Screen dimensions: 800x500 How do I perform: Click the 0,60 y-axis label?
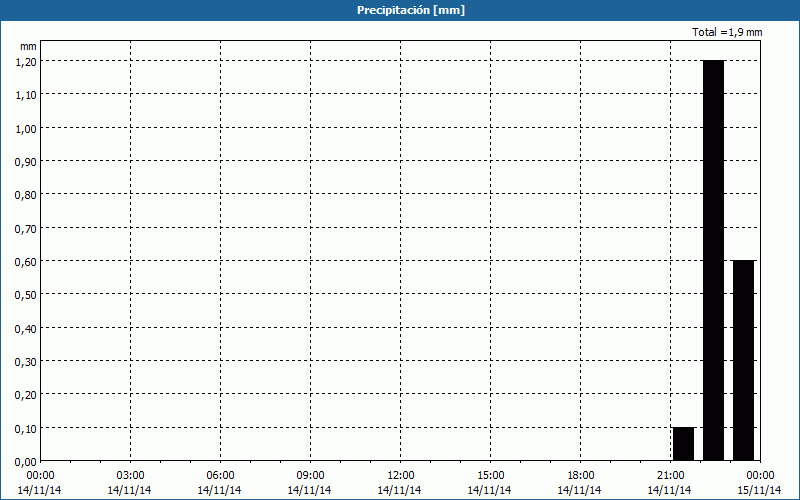point(25,262)
